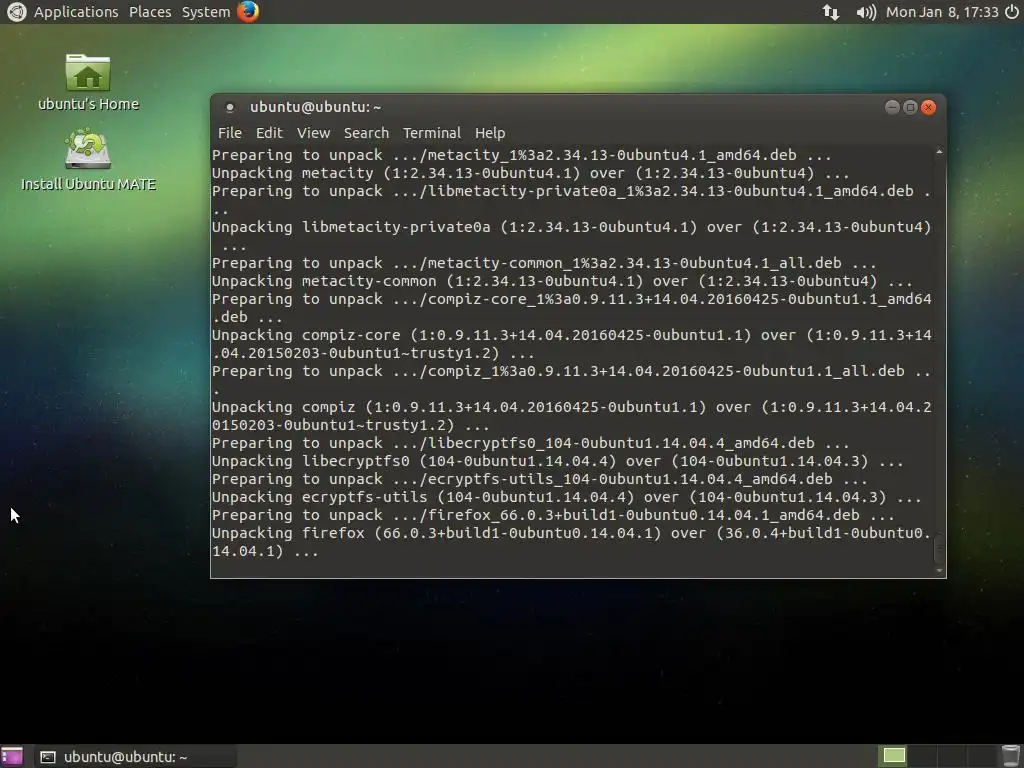Open the terminal File menu

230,133
